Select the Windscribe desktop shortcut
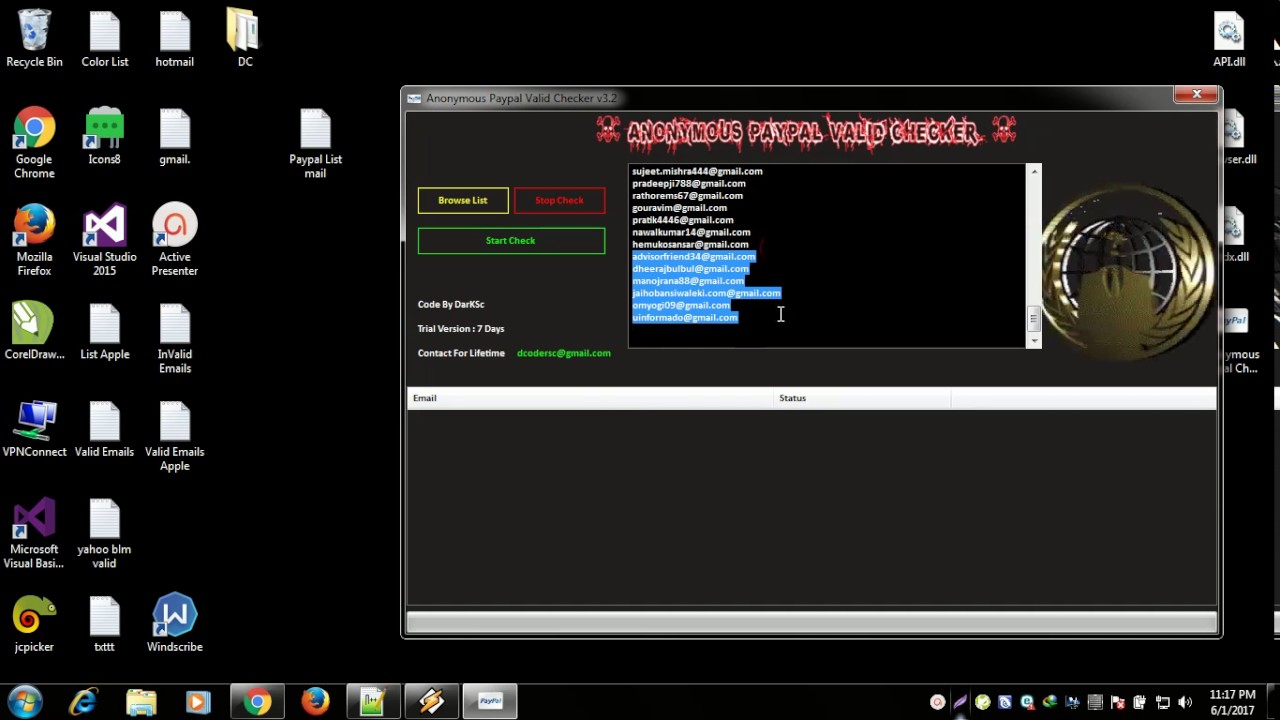1280x720 pixels. pyautogui.click(x=175, y=624)
